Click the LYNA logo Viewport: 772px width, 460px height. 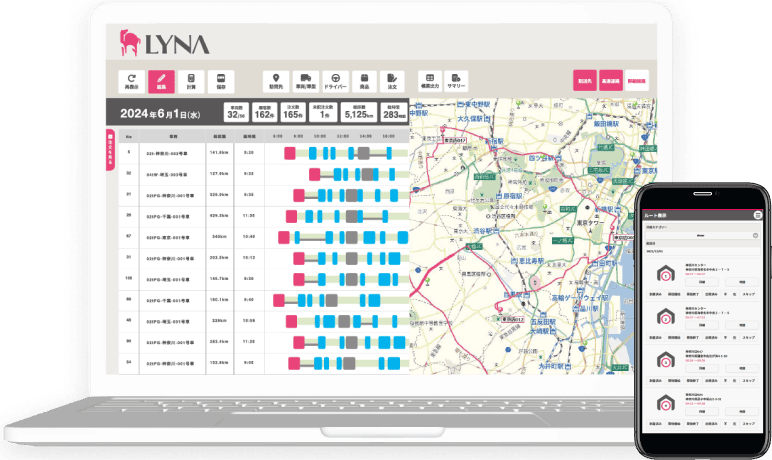coord(164,43)
